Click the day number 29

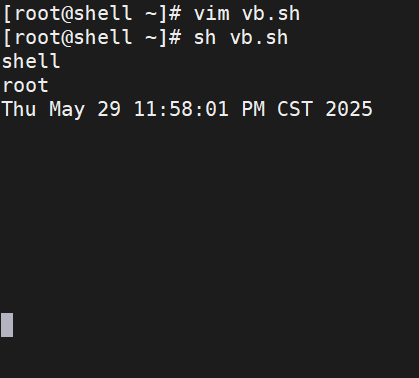(x=109, y=109)
